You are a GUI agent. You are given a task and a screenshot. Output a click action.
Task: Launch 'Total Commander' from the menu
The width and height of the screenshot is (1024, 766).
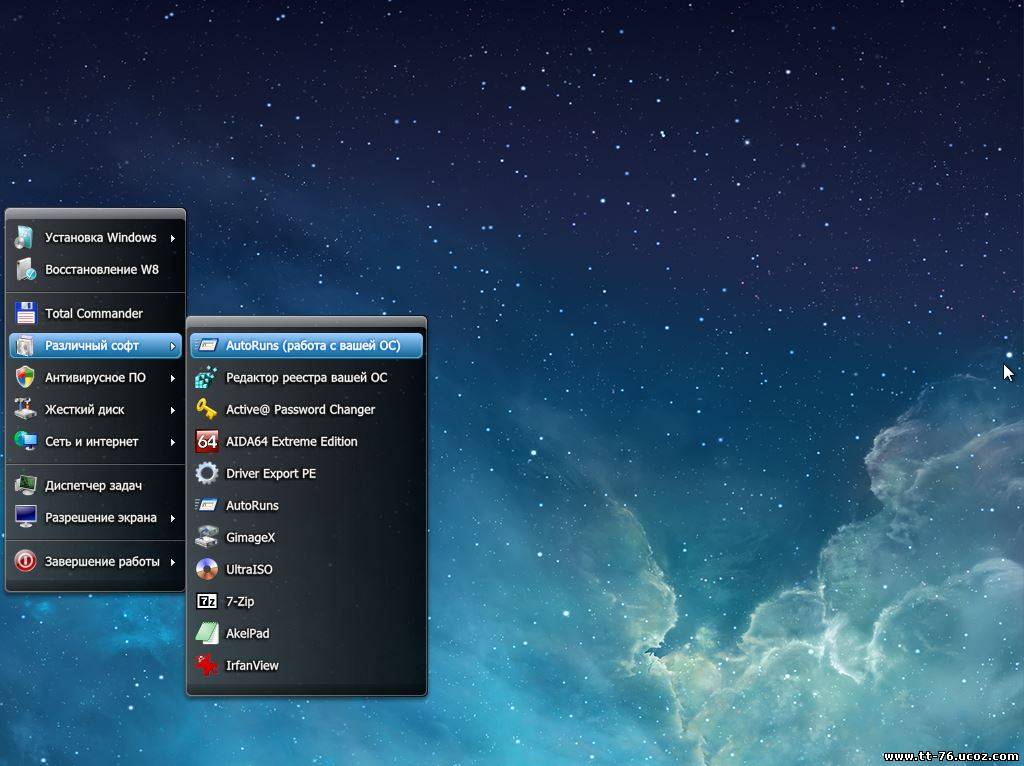(95, 313)
